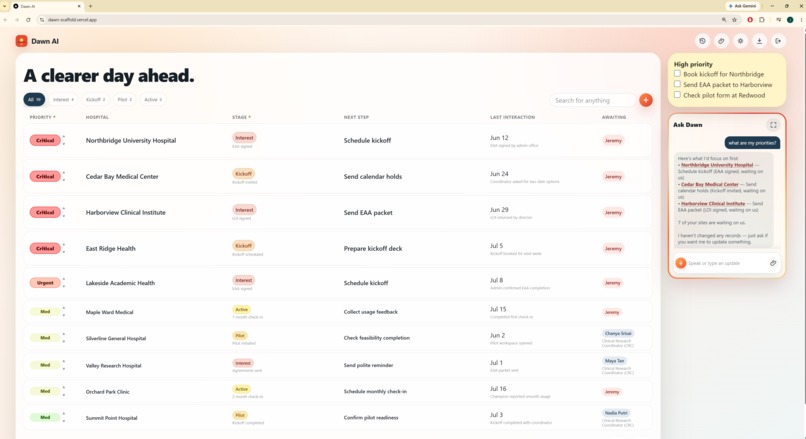The image size is (806, 439).
Task: Bookmark this page with star icon
Action: (x=735, y=20)
